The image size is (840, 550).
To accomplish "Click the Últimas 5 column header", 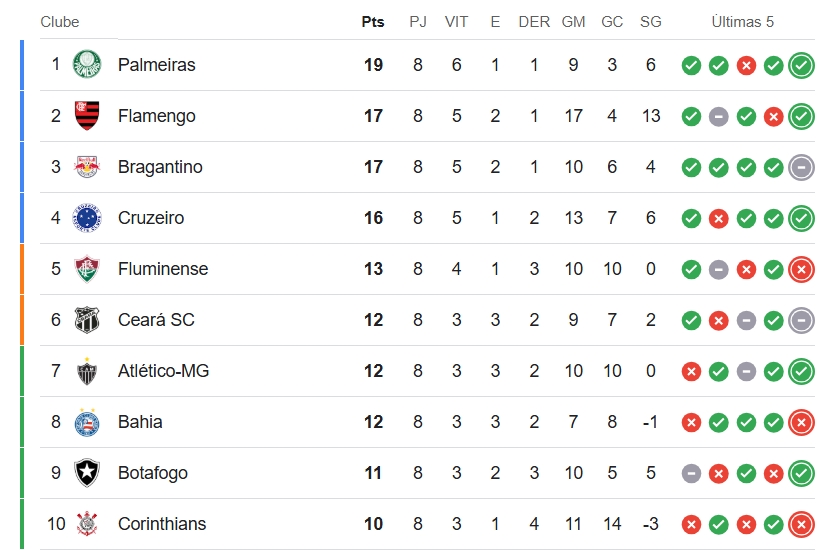I will point(742,22).
